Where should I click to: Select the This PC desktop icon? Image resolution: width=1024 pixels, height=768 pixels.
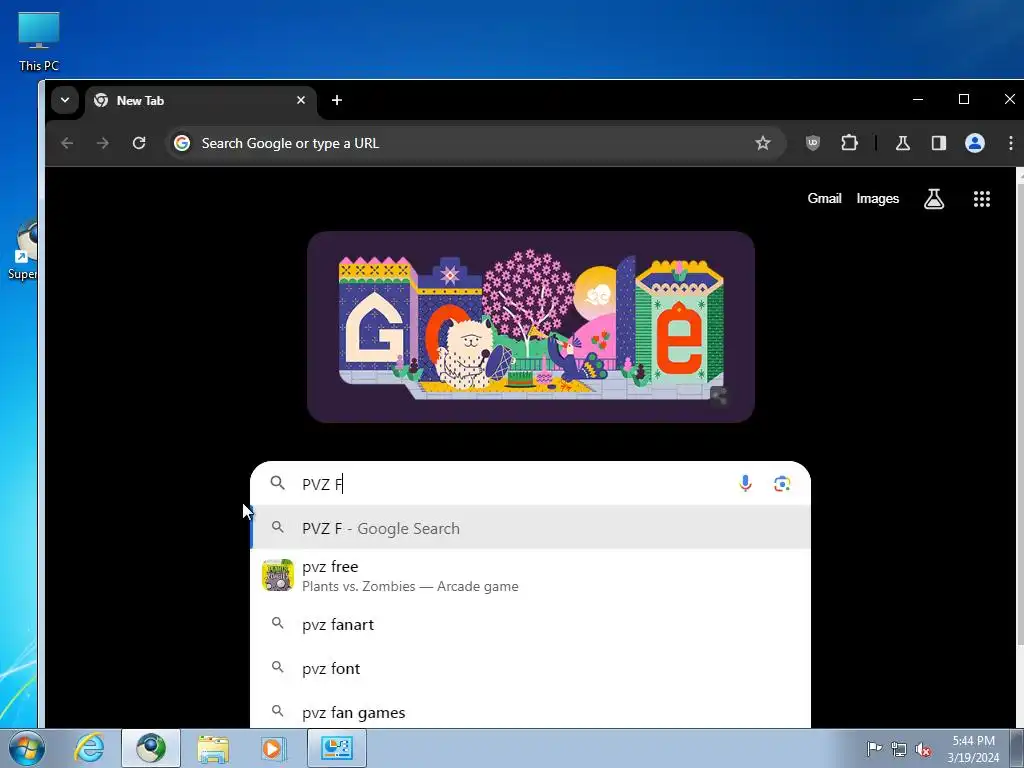coord(39,42)
